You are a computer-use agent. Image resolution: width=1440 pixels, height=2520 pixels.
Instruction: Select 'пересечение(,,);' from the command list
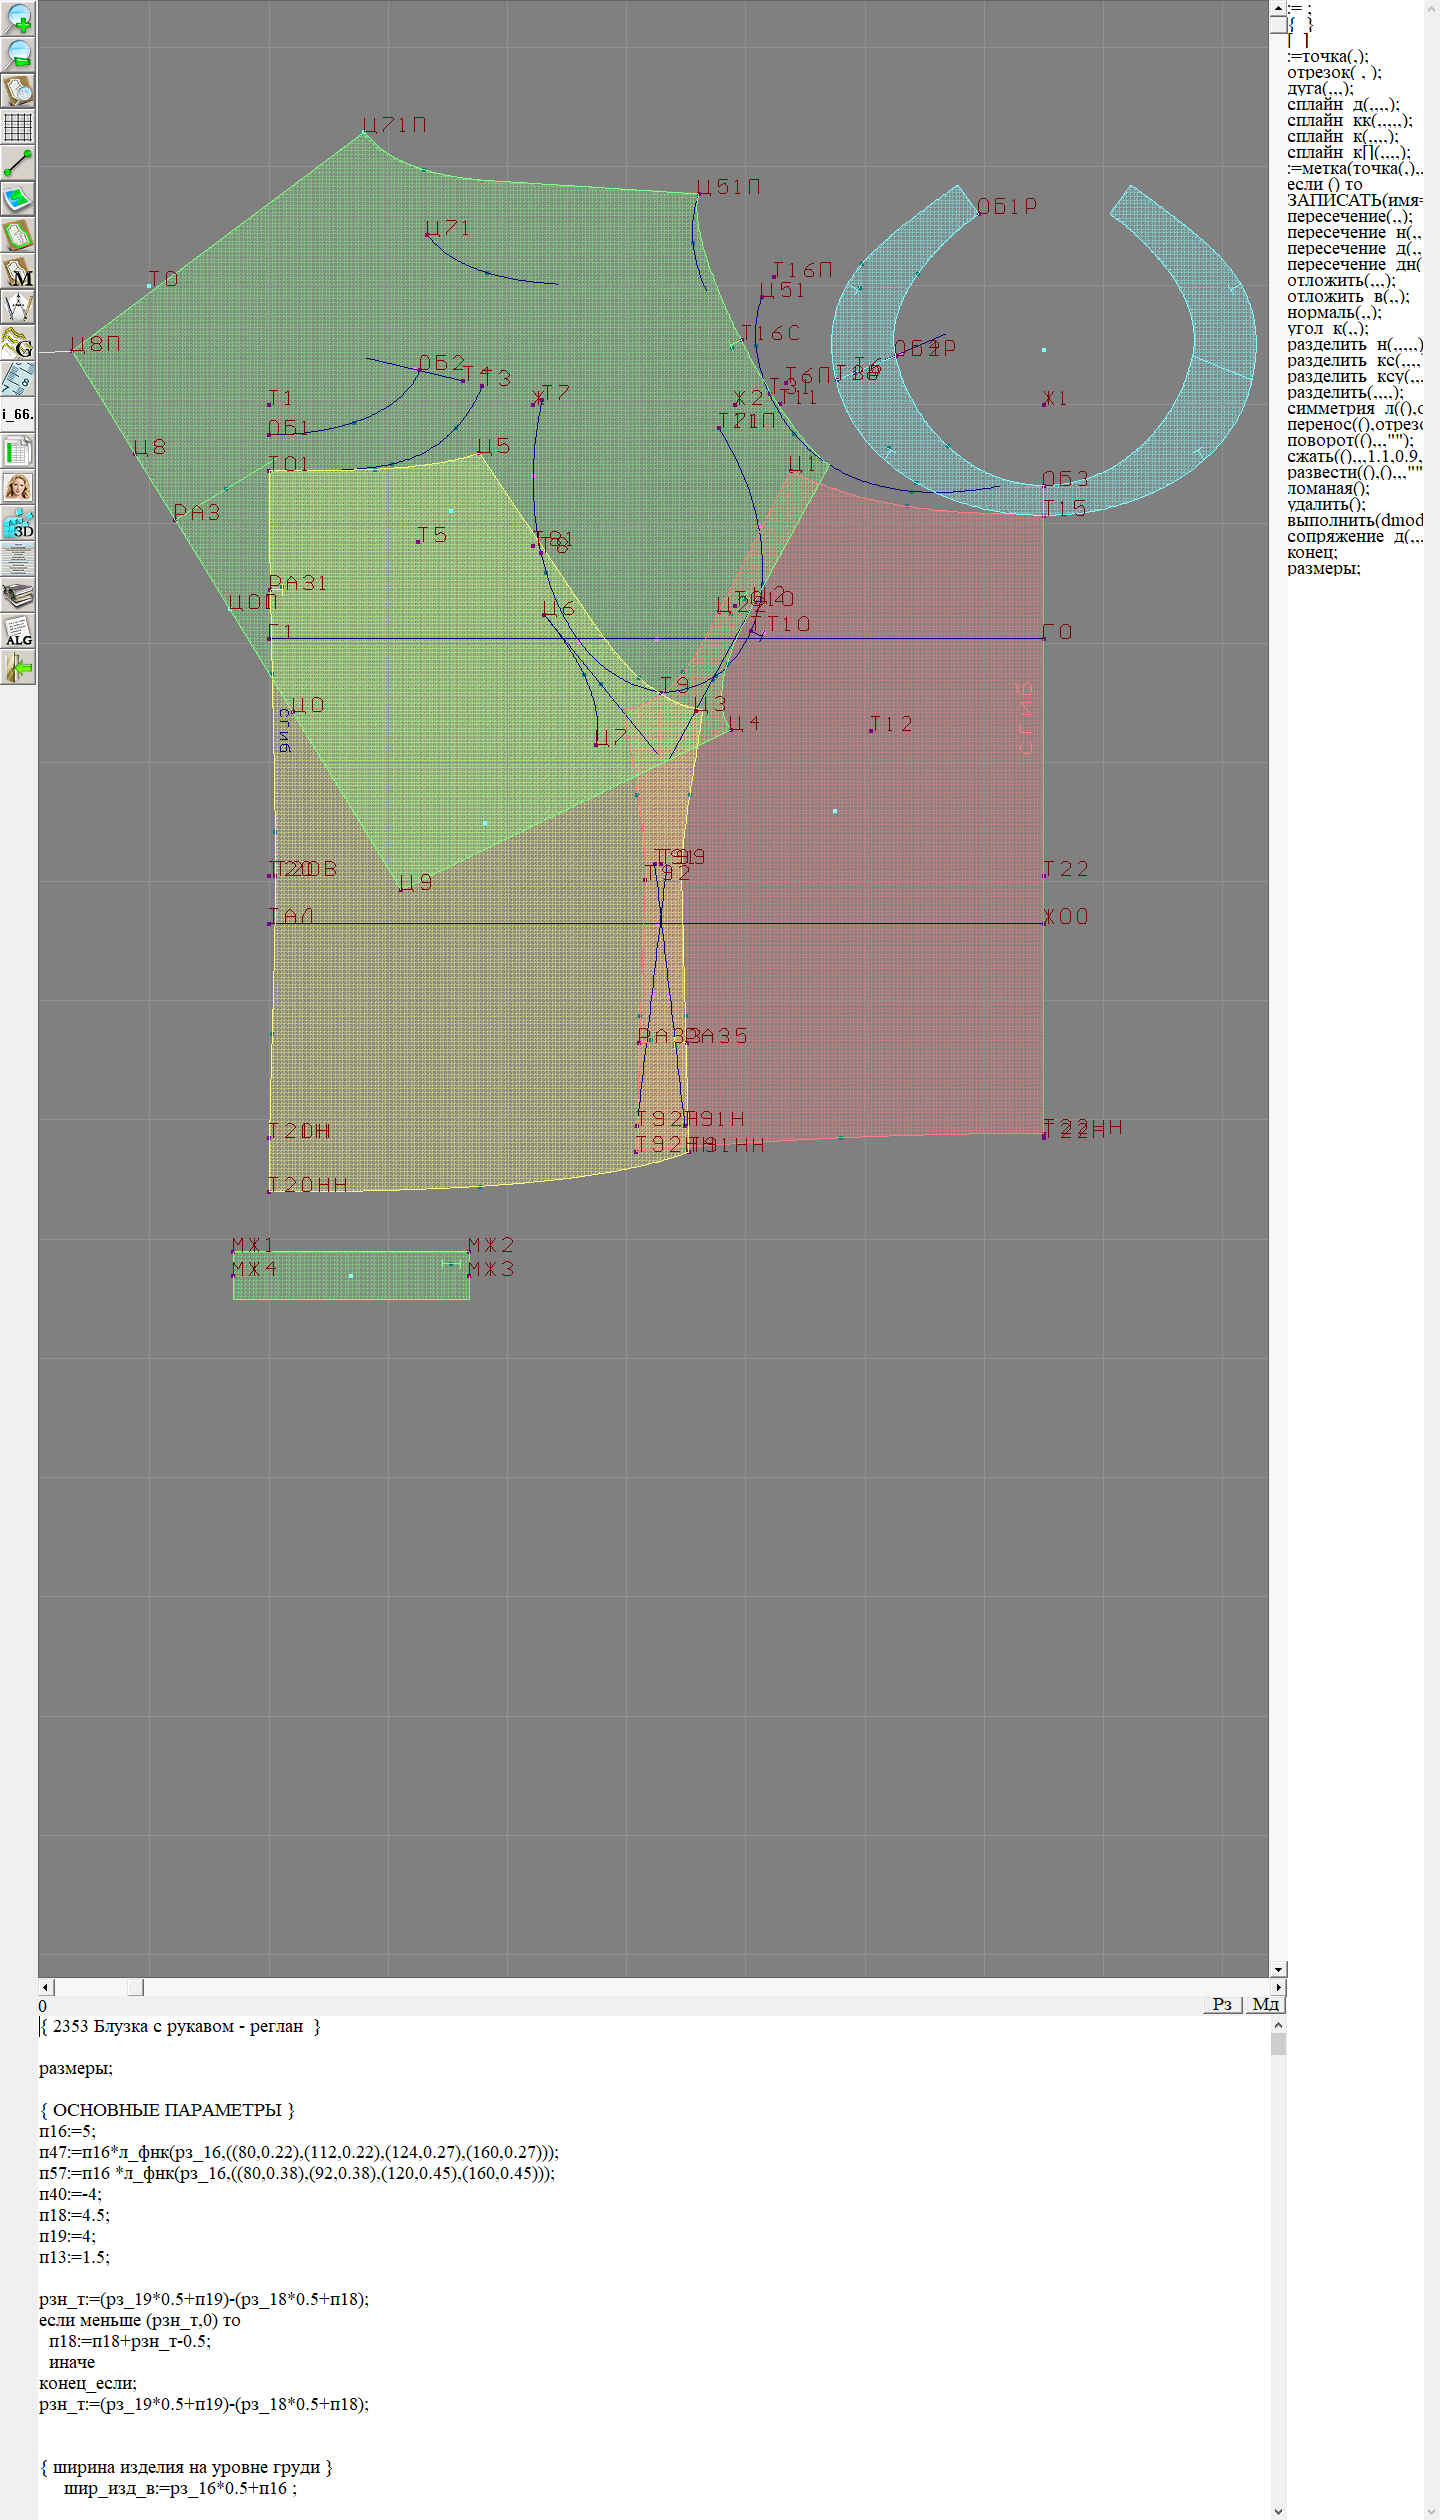pos(1348,217)
